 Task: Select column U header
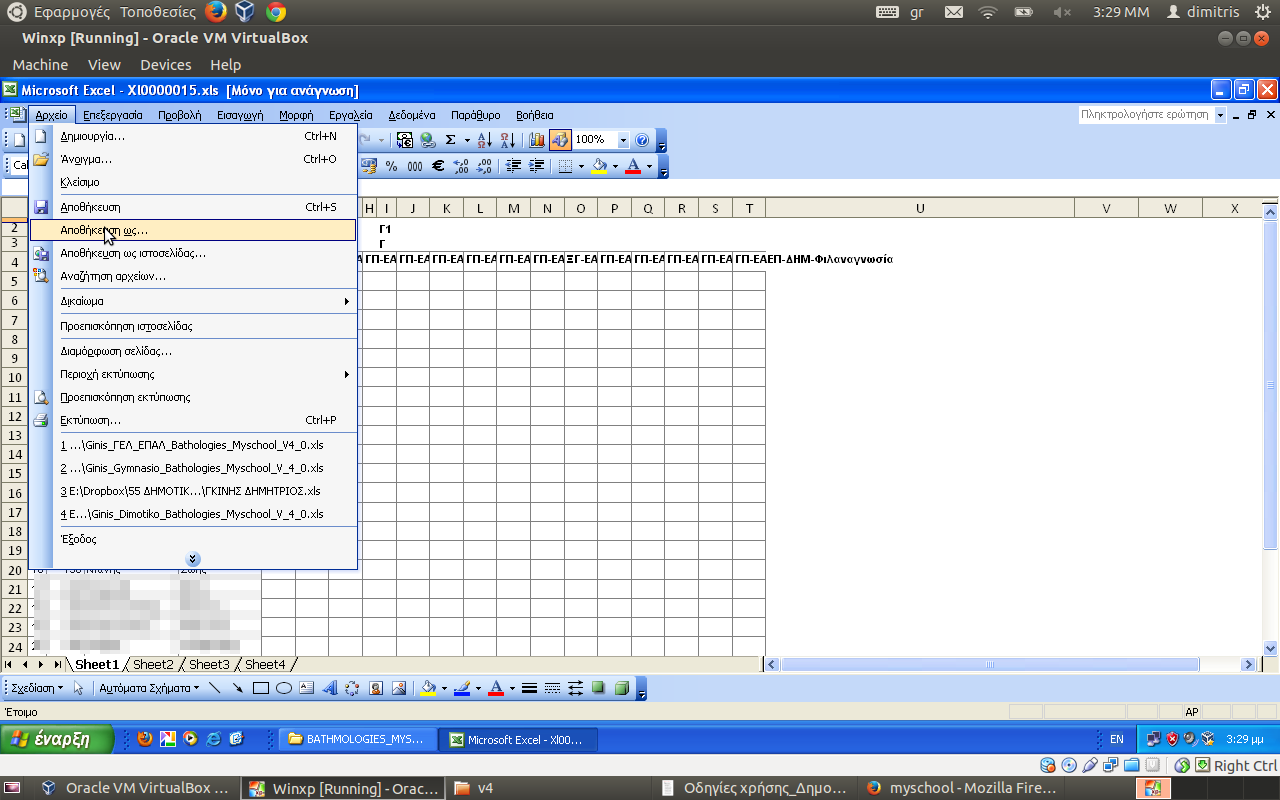tap(920, 208)
